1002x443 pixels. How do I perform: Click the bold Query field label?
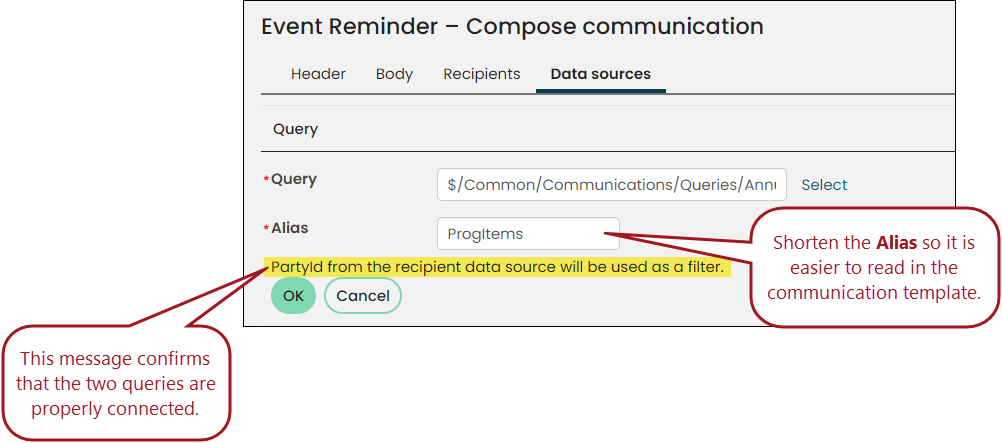(294, 180)
